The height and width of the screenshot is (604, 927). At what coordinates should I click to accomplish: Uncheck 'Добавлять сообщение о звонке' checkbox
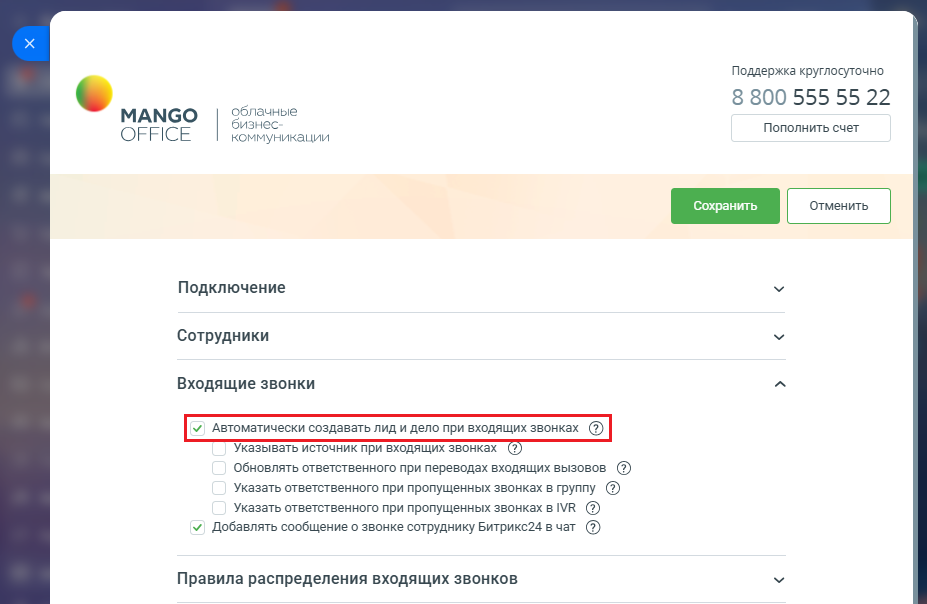point(197,527)
